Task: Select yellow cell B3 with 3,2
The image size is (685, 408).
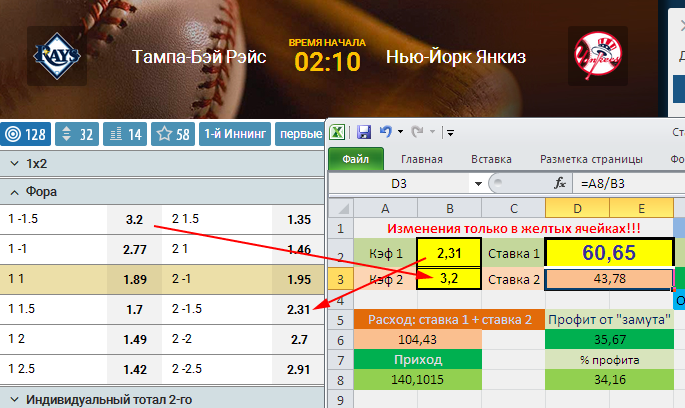Action: click(x=449, y=278)
